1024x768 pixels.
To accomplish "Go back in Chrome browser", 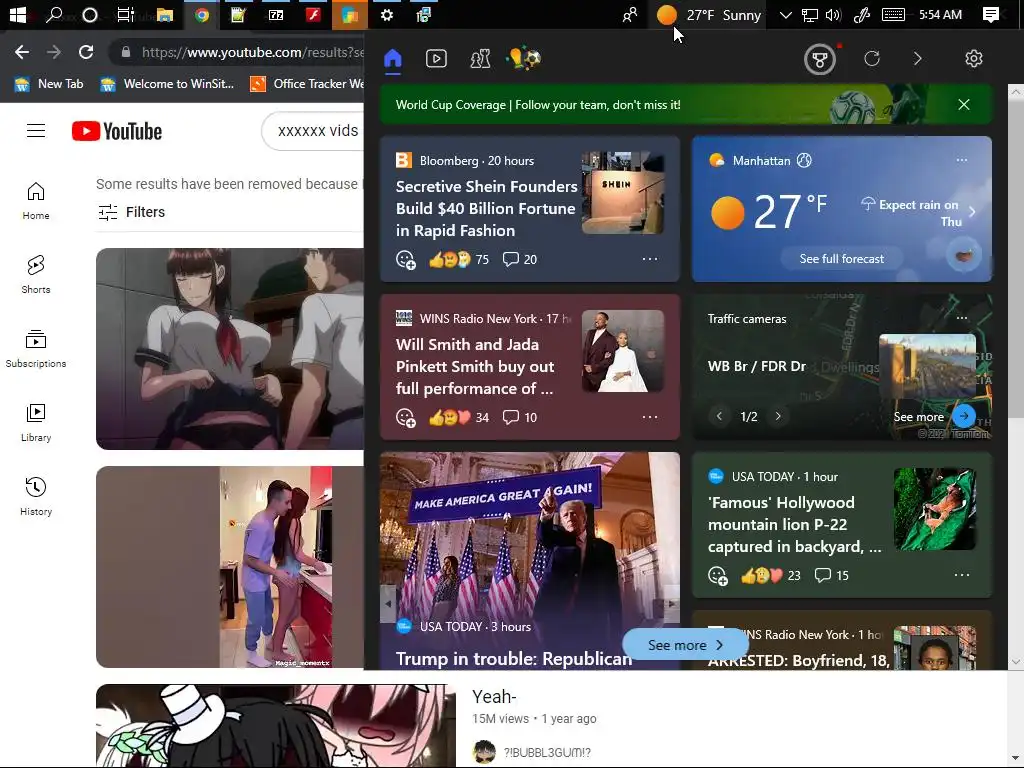I will 22,52.
